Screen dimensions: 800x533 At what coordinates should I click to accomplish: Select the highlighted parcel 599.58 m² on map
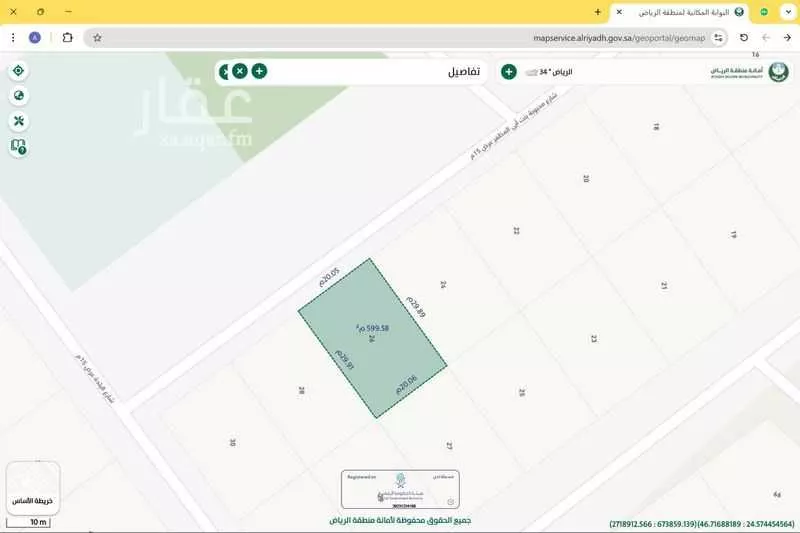click(x=372, y=337)
